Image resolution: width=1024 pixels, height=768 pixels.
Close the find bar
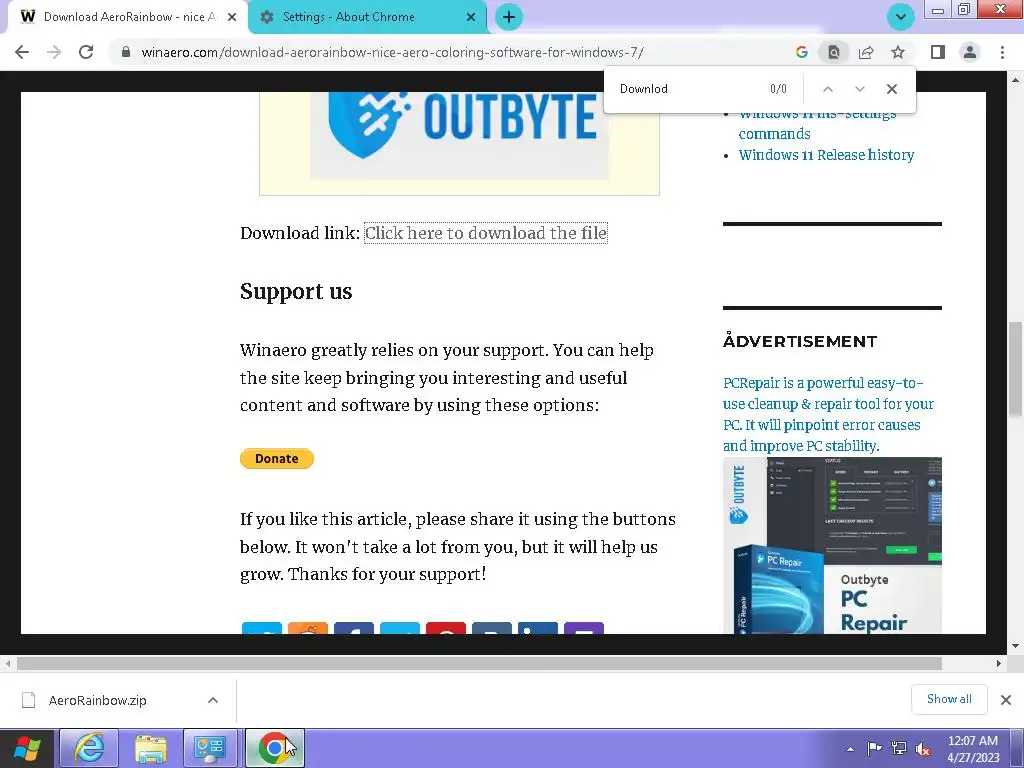[x=891, y=89]
